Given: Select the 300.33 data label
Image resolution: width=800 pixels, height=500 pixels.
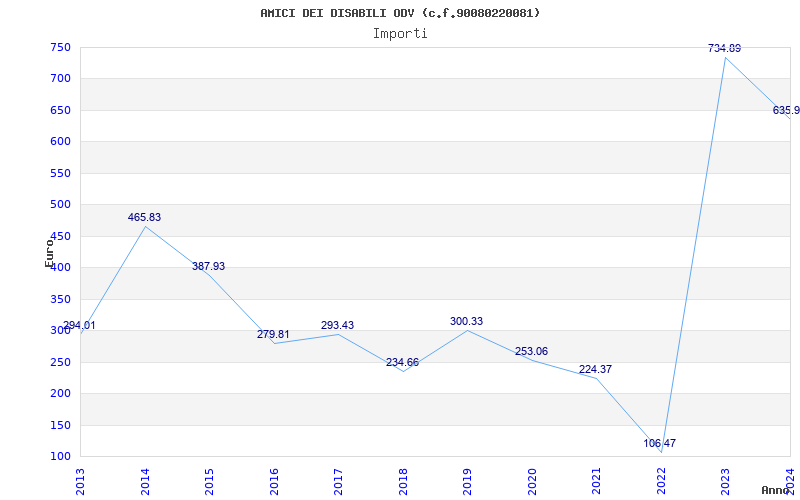Looking at the screenshot, I should click(466, 321).
